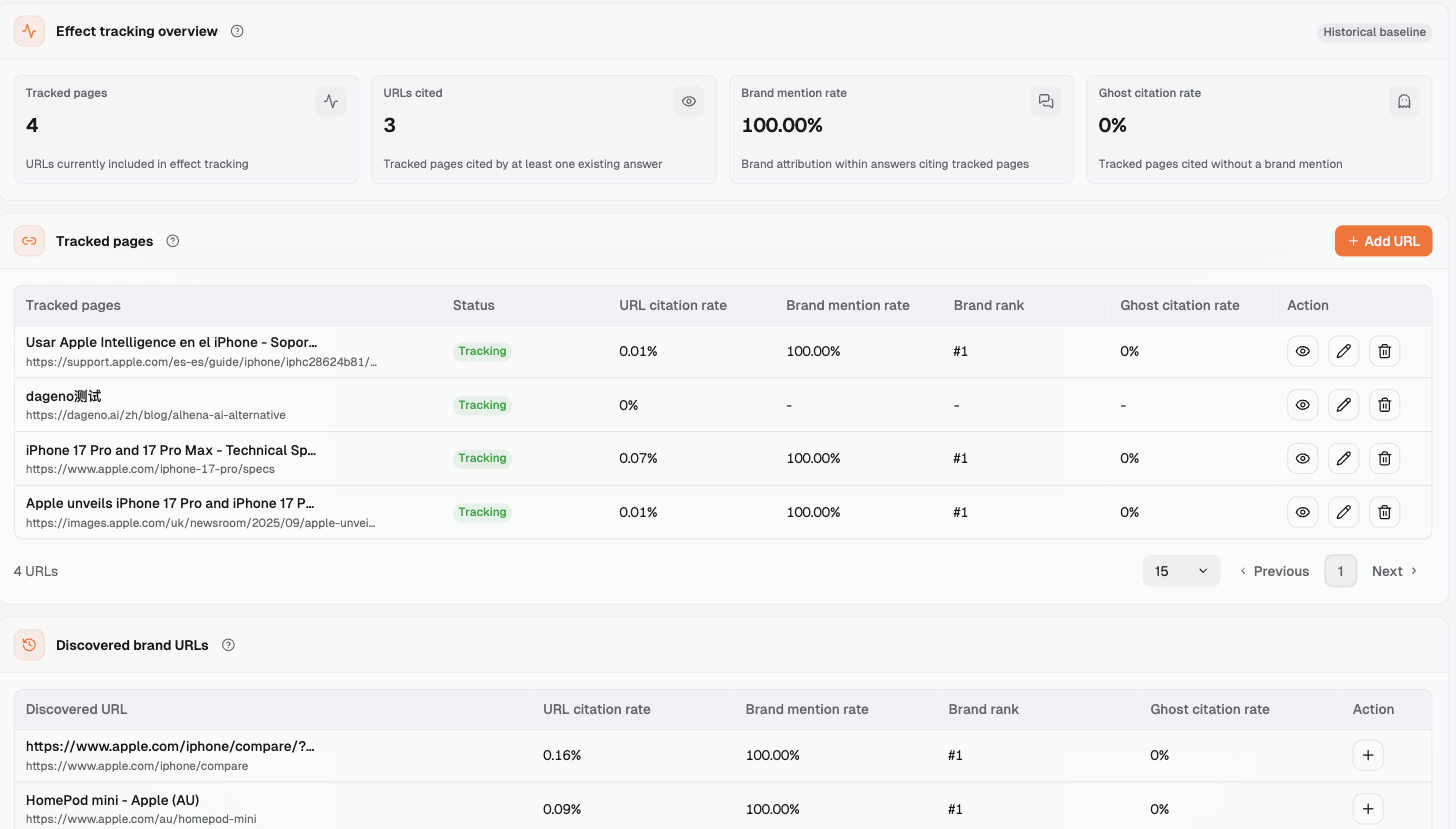Screen dimensions: 1456x829
Task: Click the pulse icon in Tracked pages card
Action: (331, 101)
